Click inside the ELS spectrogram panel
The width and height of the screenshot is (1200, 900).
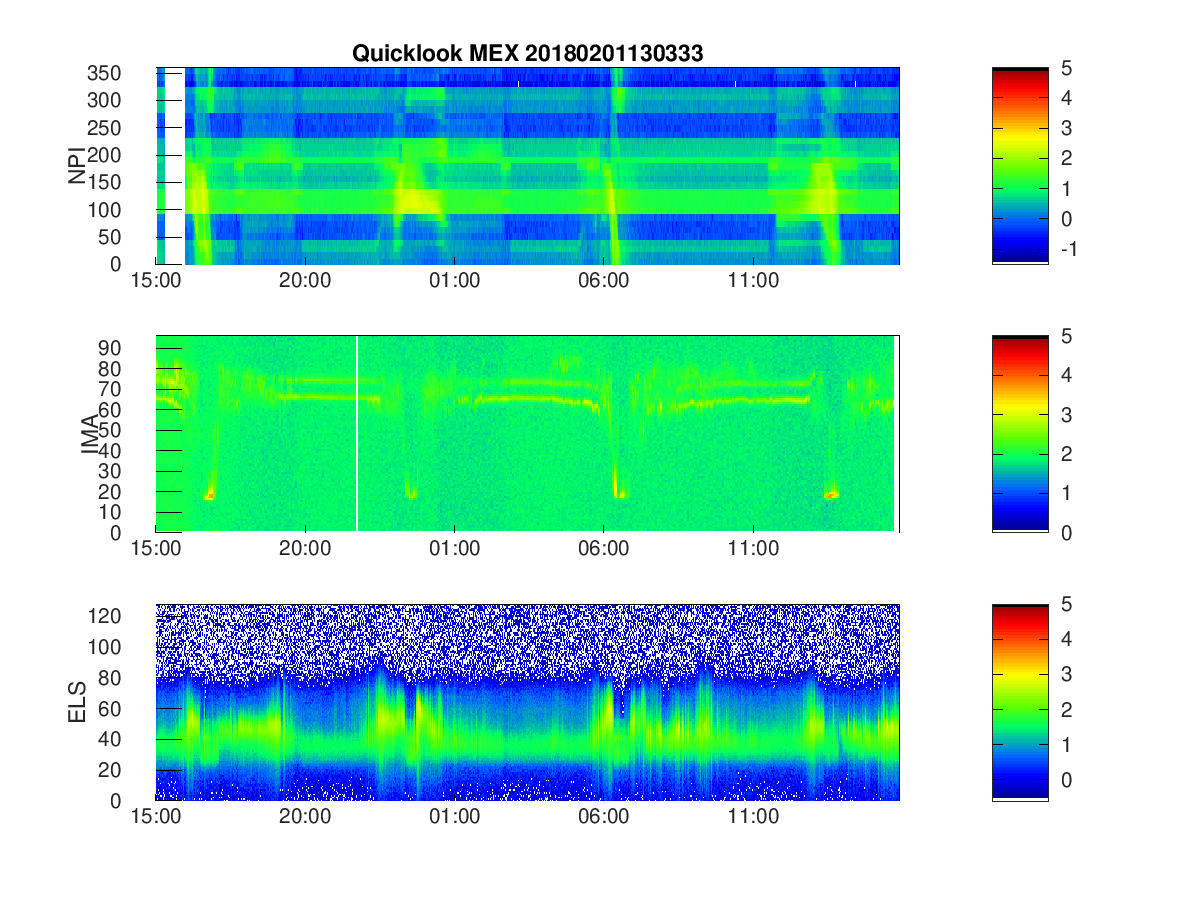click(528, 702)
